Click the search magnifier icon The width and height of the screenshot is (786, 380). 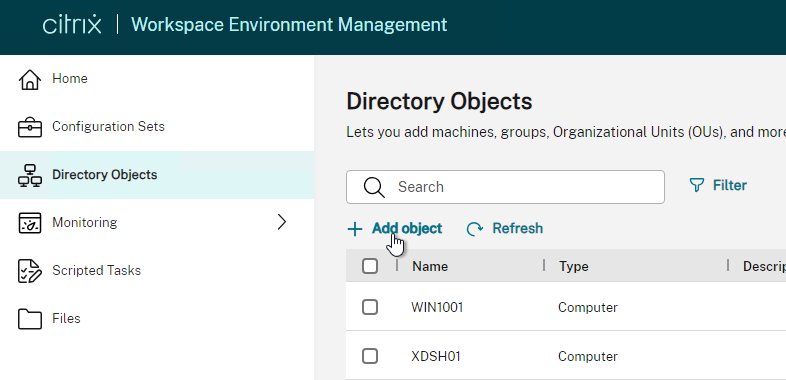coord(374,187)
